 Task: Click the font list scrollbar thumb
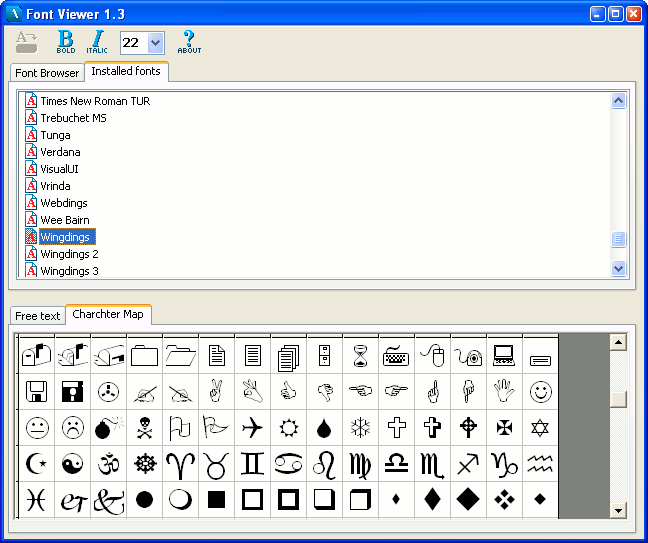pos(618,239)
